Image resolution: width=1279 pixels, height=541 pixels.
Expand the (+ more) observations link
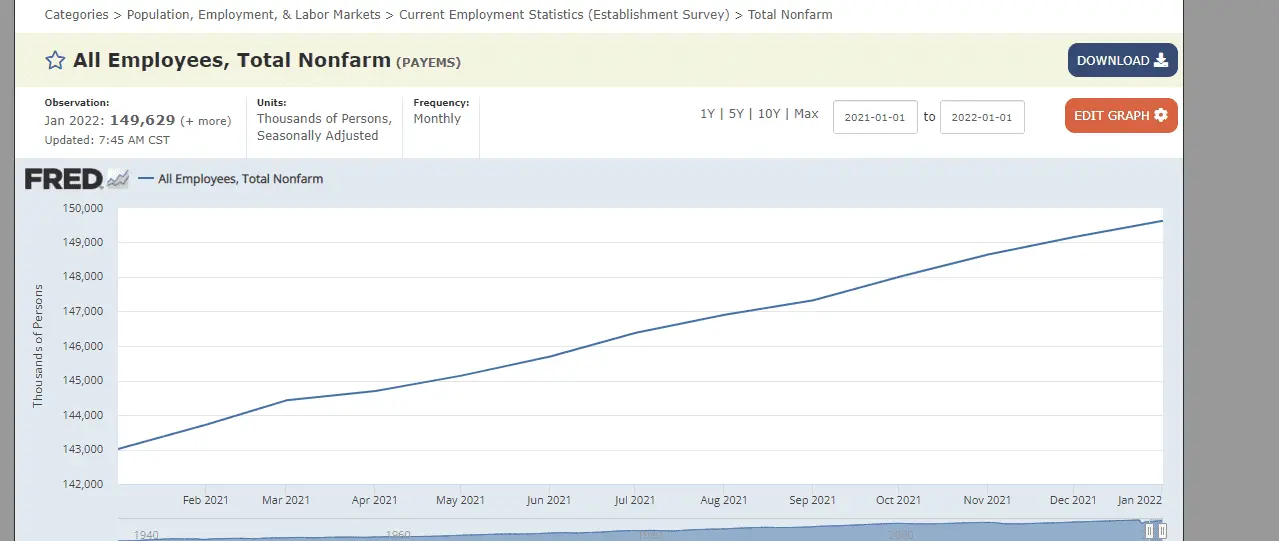(205, 121)
